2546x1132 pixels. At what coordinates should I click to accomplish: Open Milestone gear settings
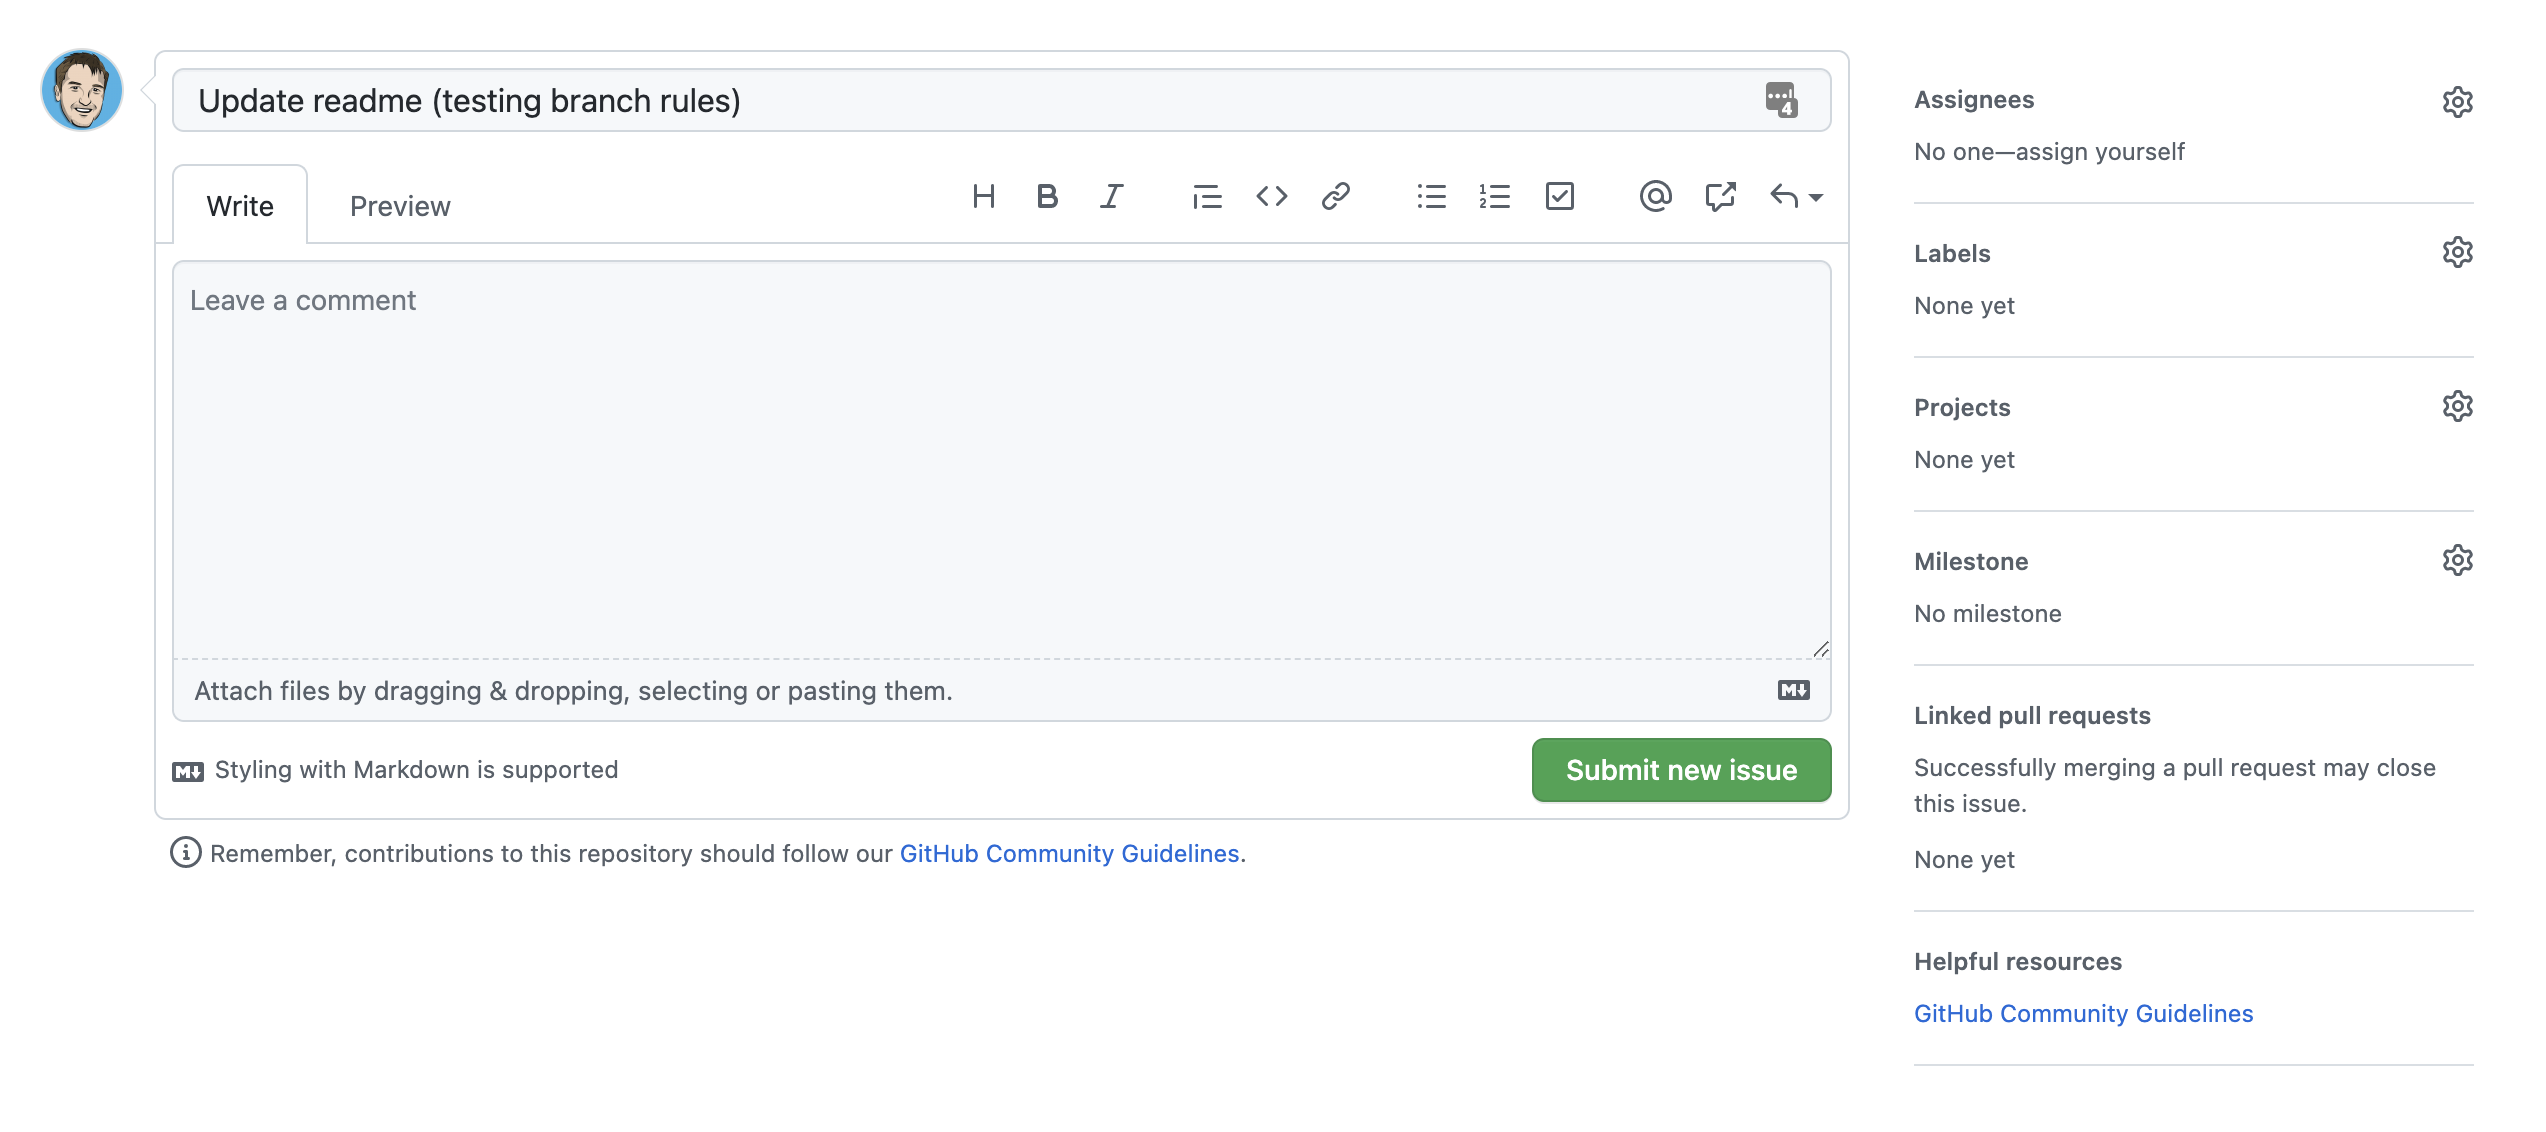tap(2457, 560)
